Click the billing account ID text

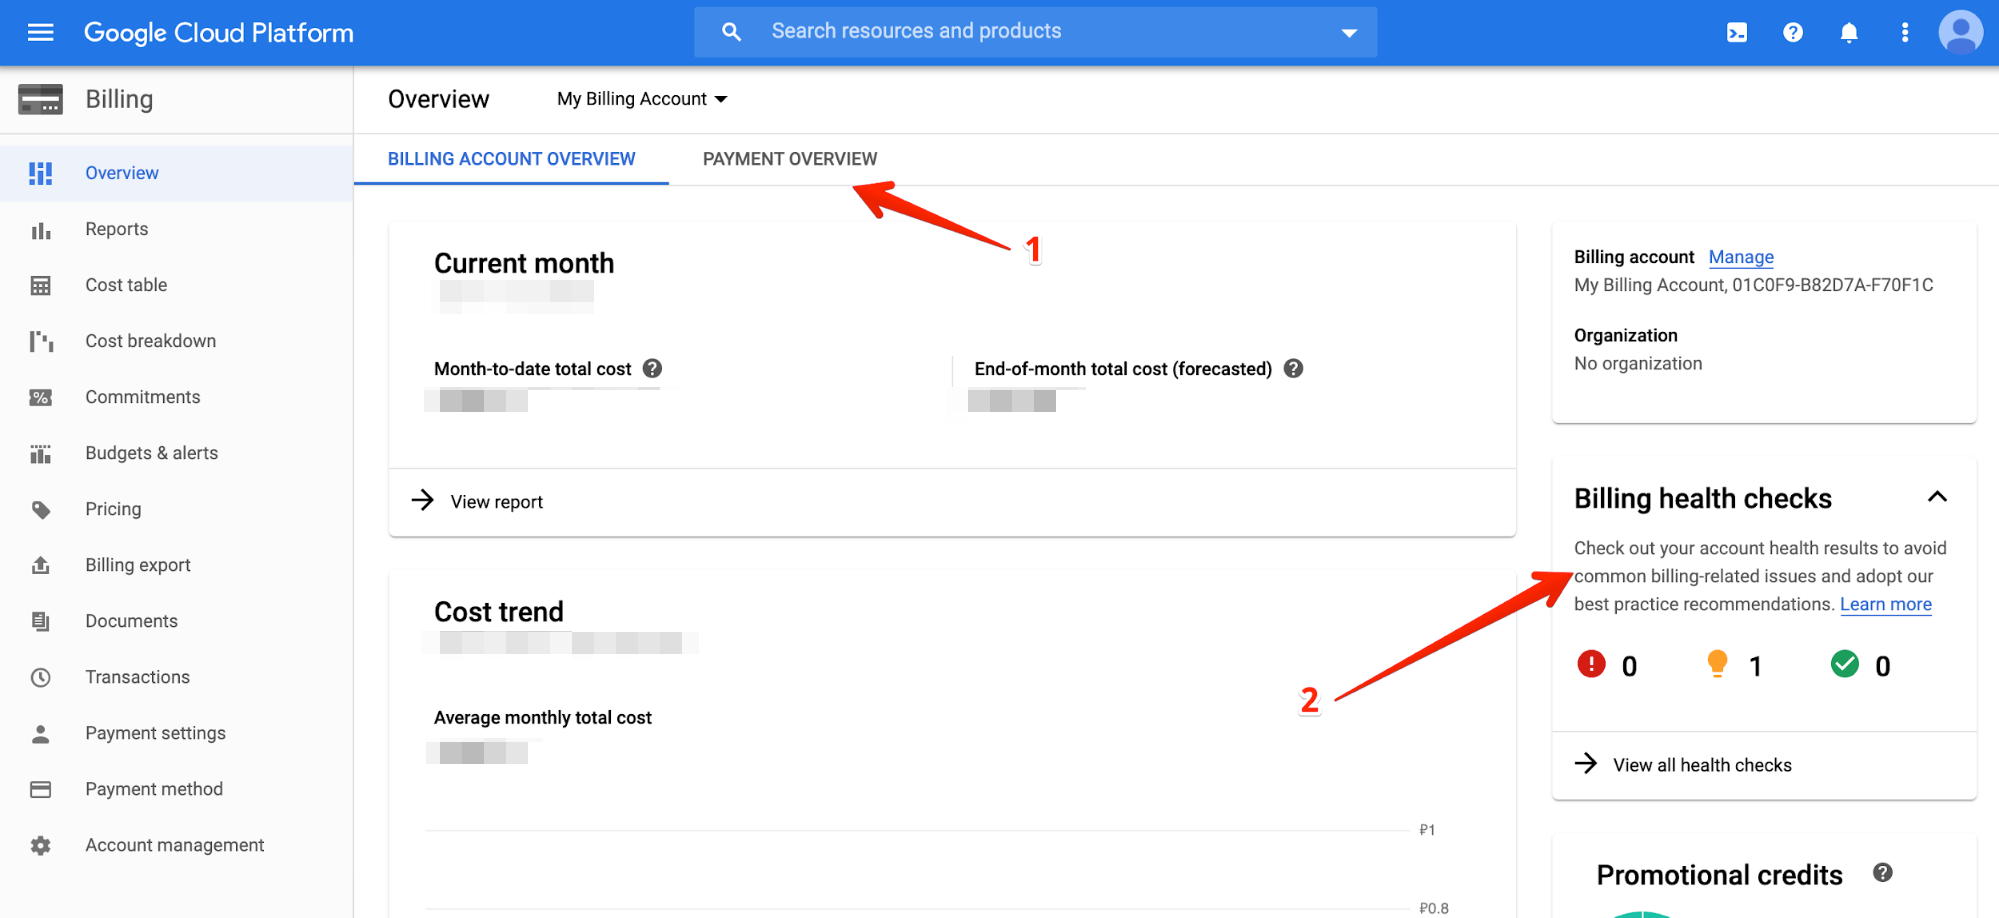(x=1753, y=285)
